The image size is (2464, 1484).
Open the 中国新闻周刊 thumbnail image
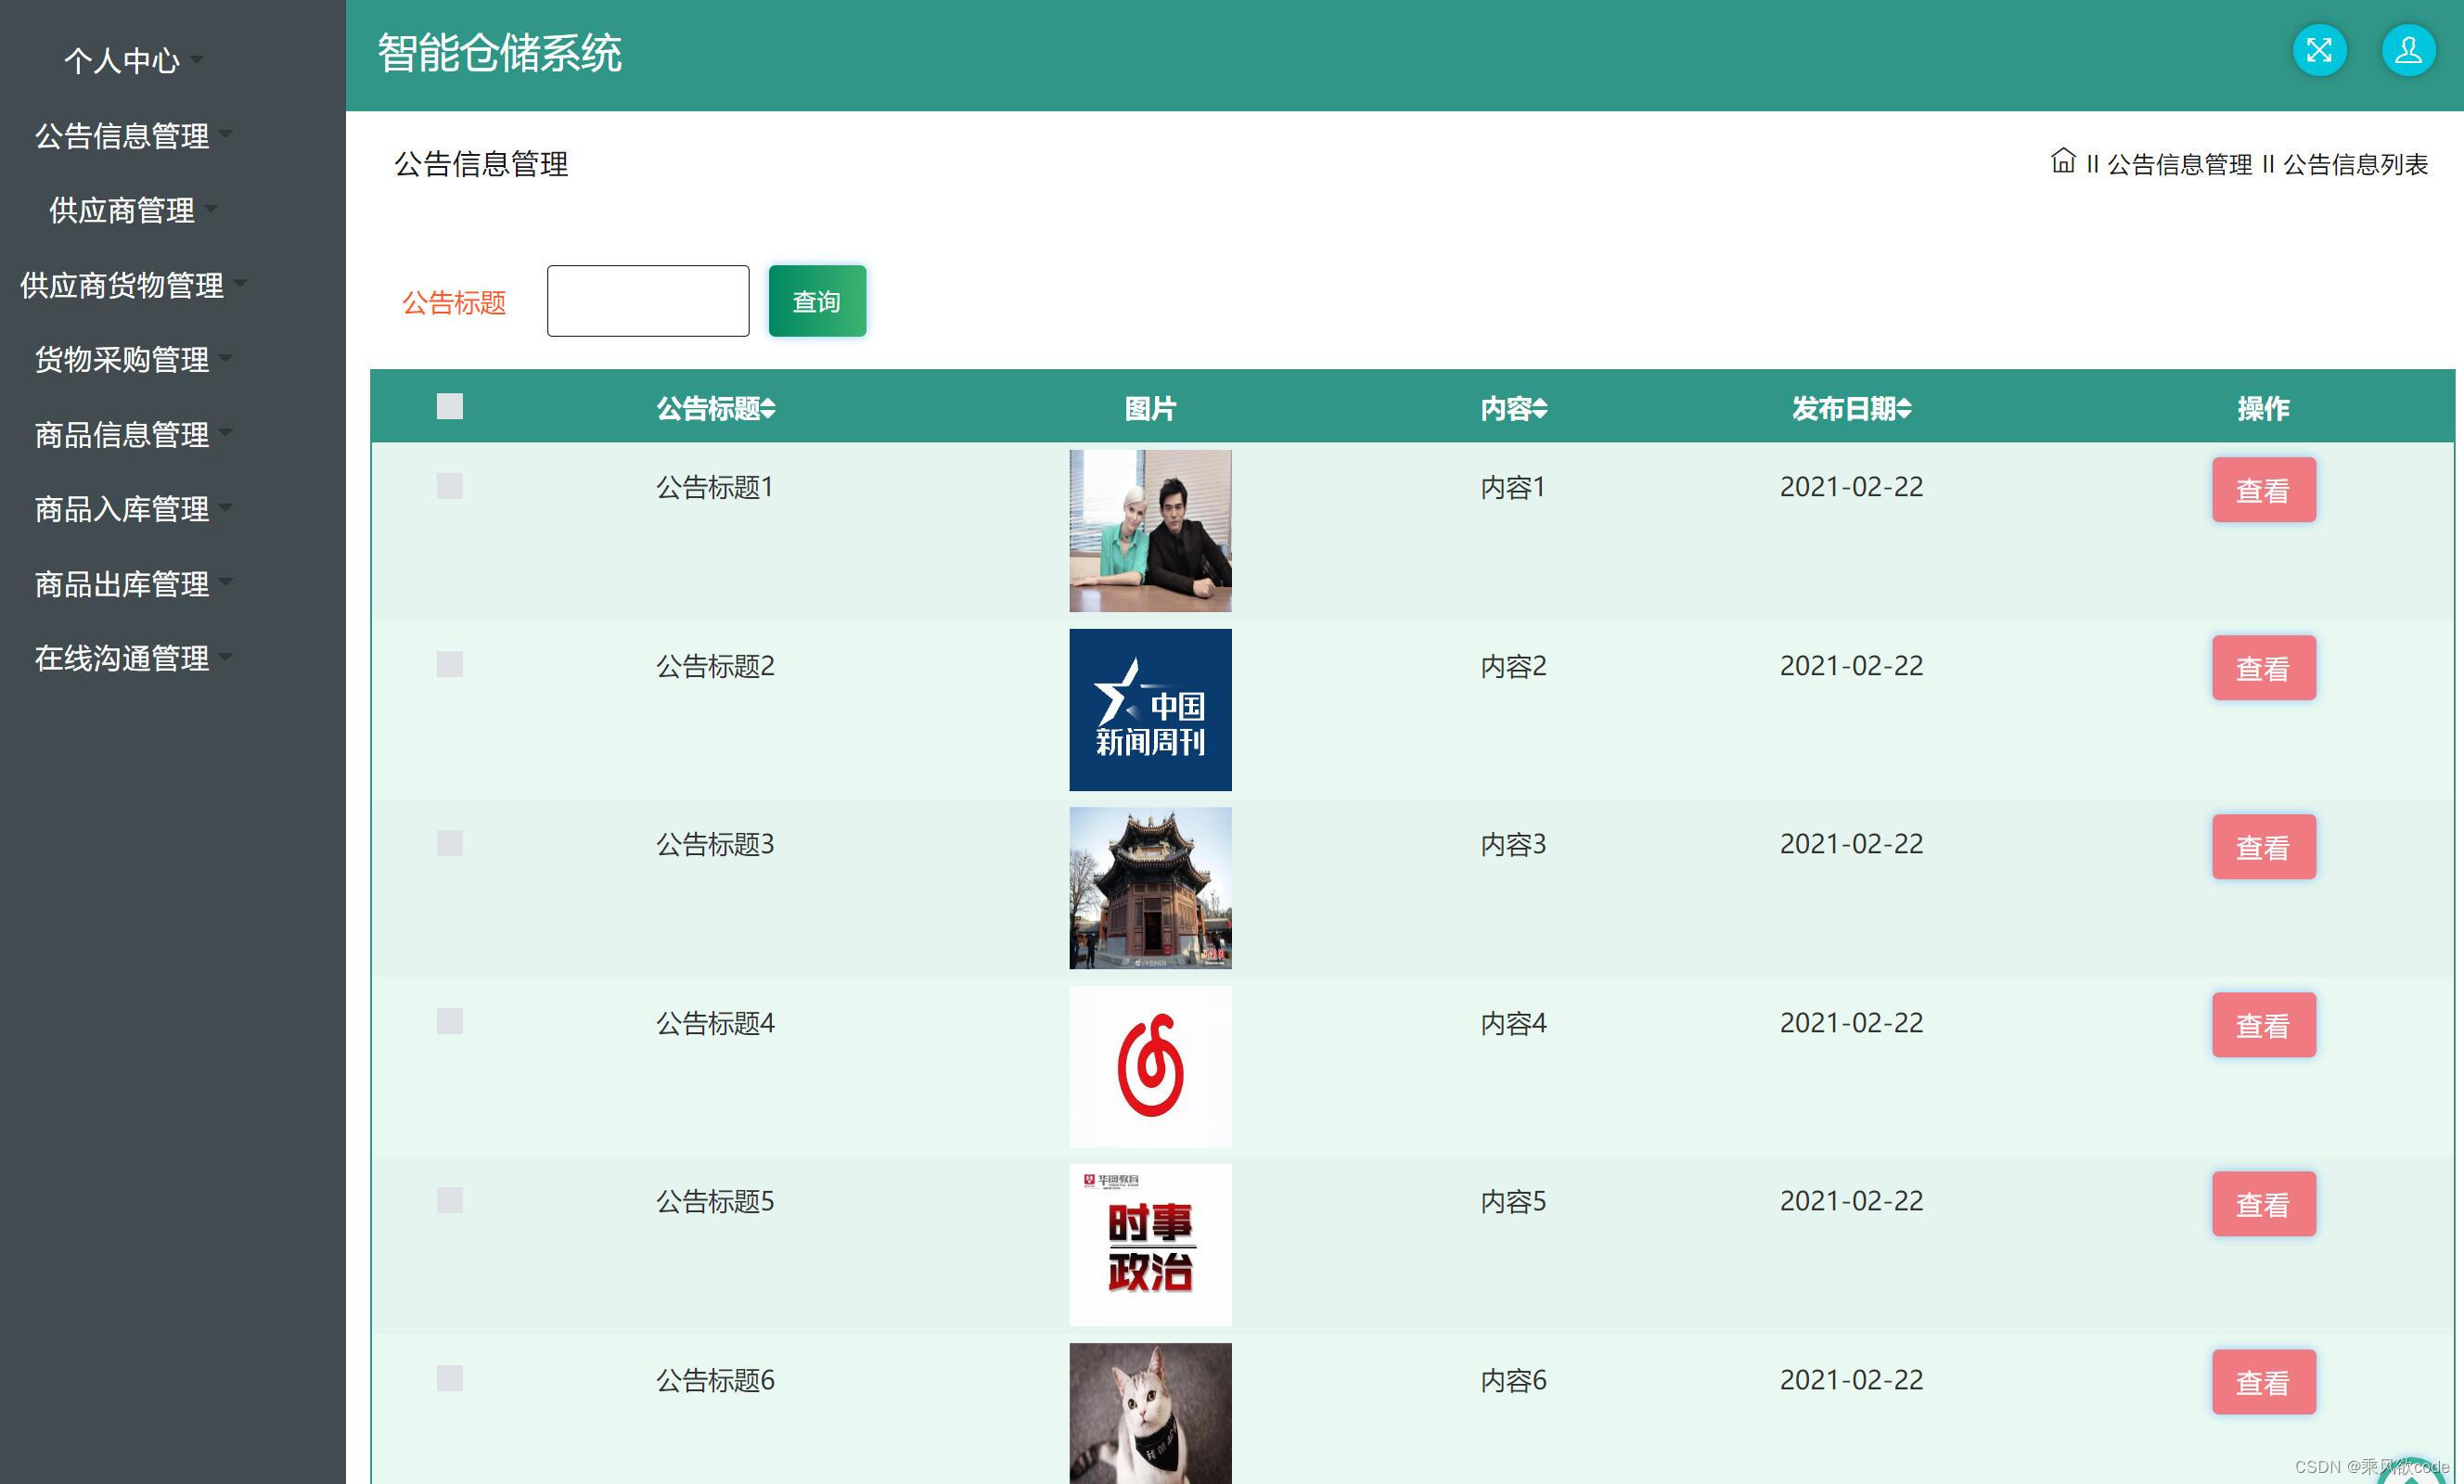pos(1150,709)
